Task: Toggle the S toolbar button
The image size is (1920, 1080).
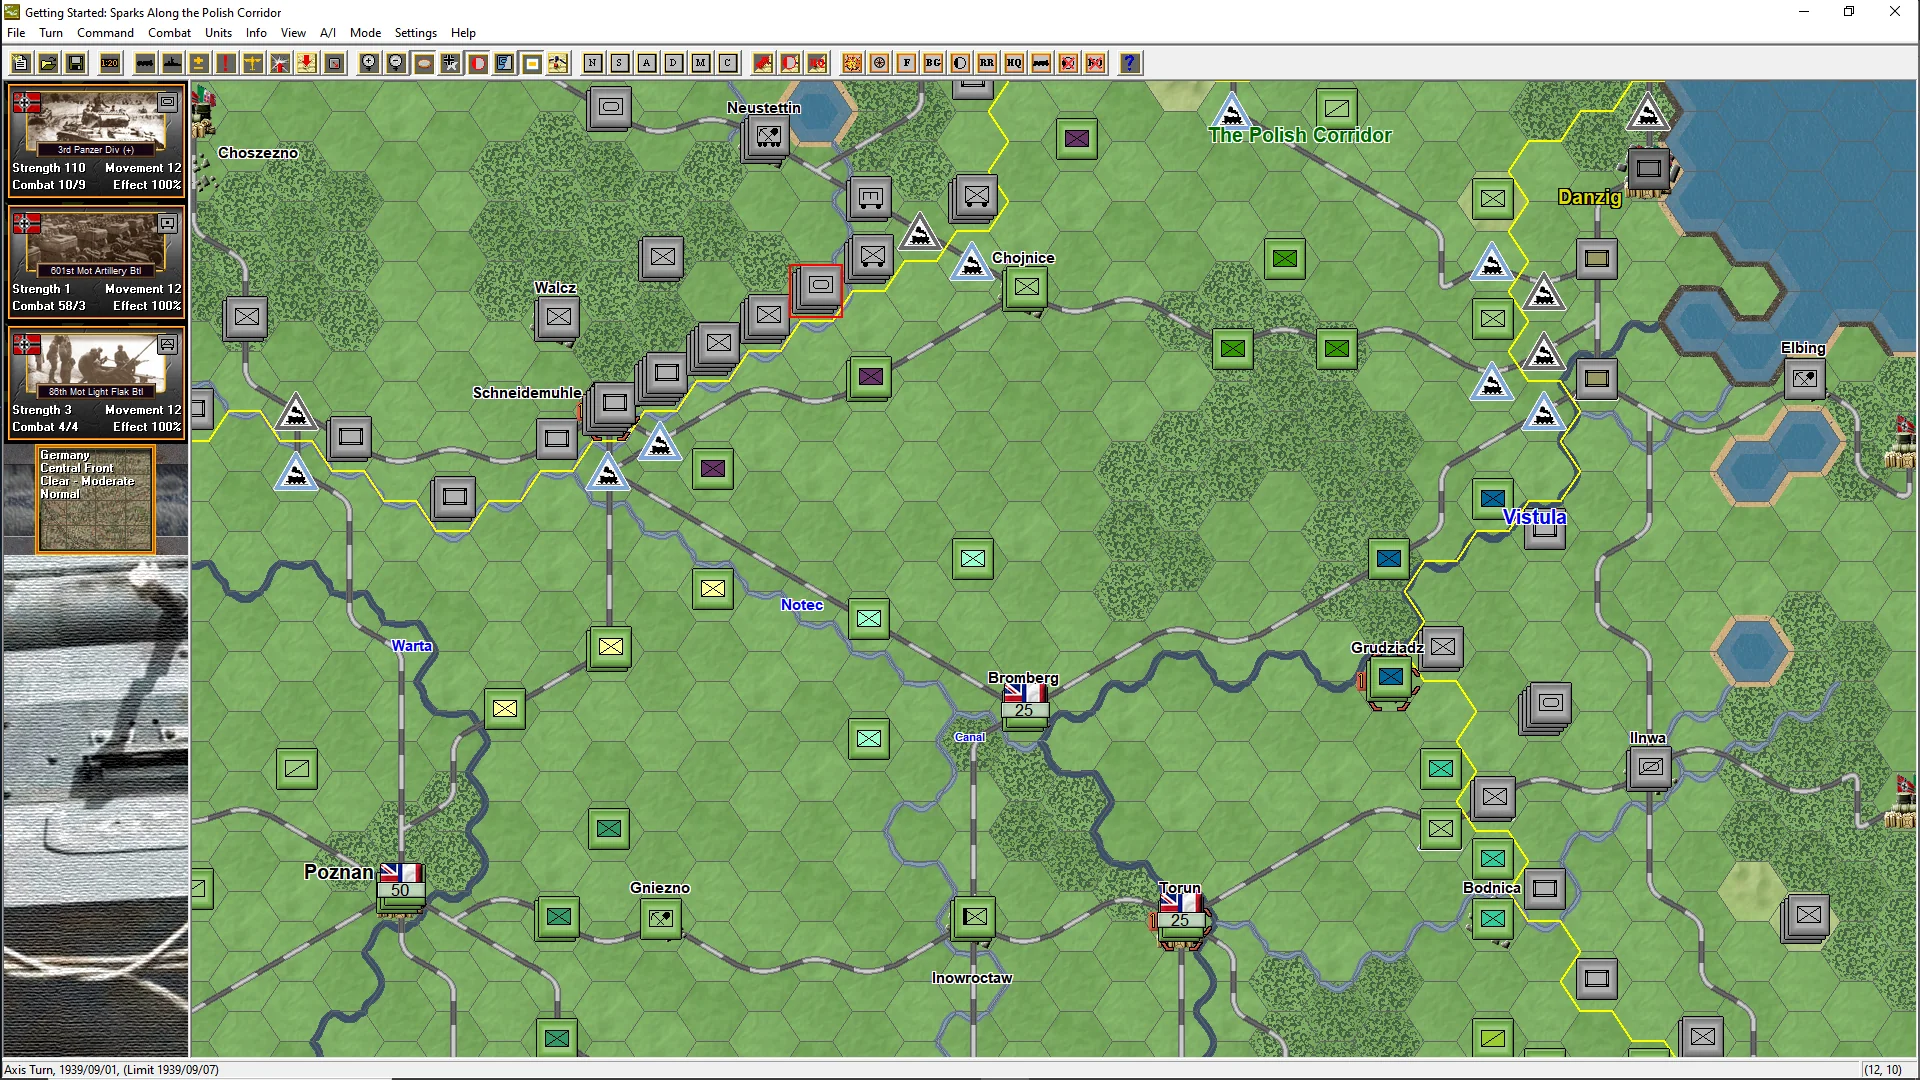Action: pyautogui.click(x=620, y=63)
